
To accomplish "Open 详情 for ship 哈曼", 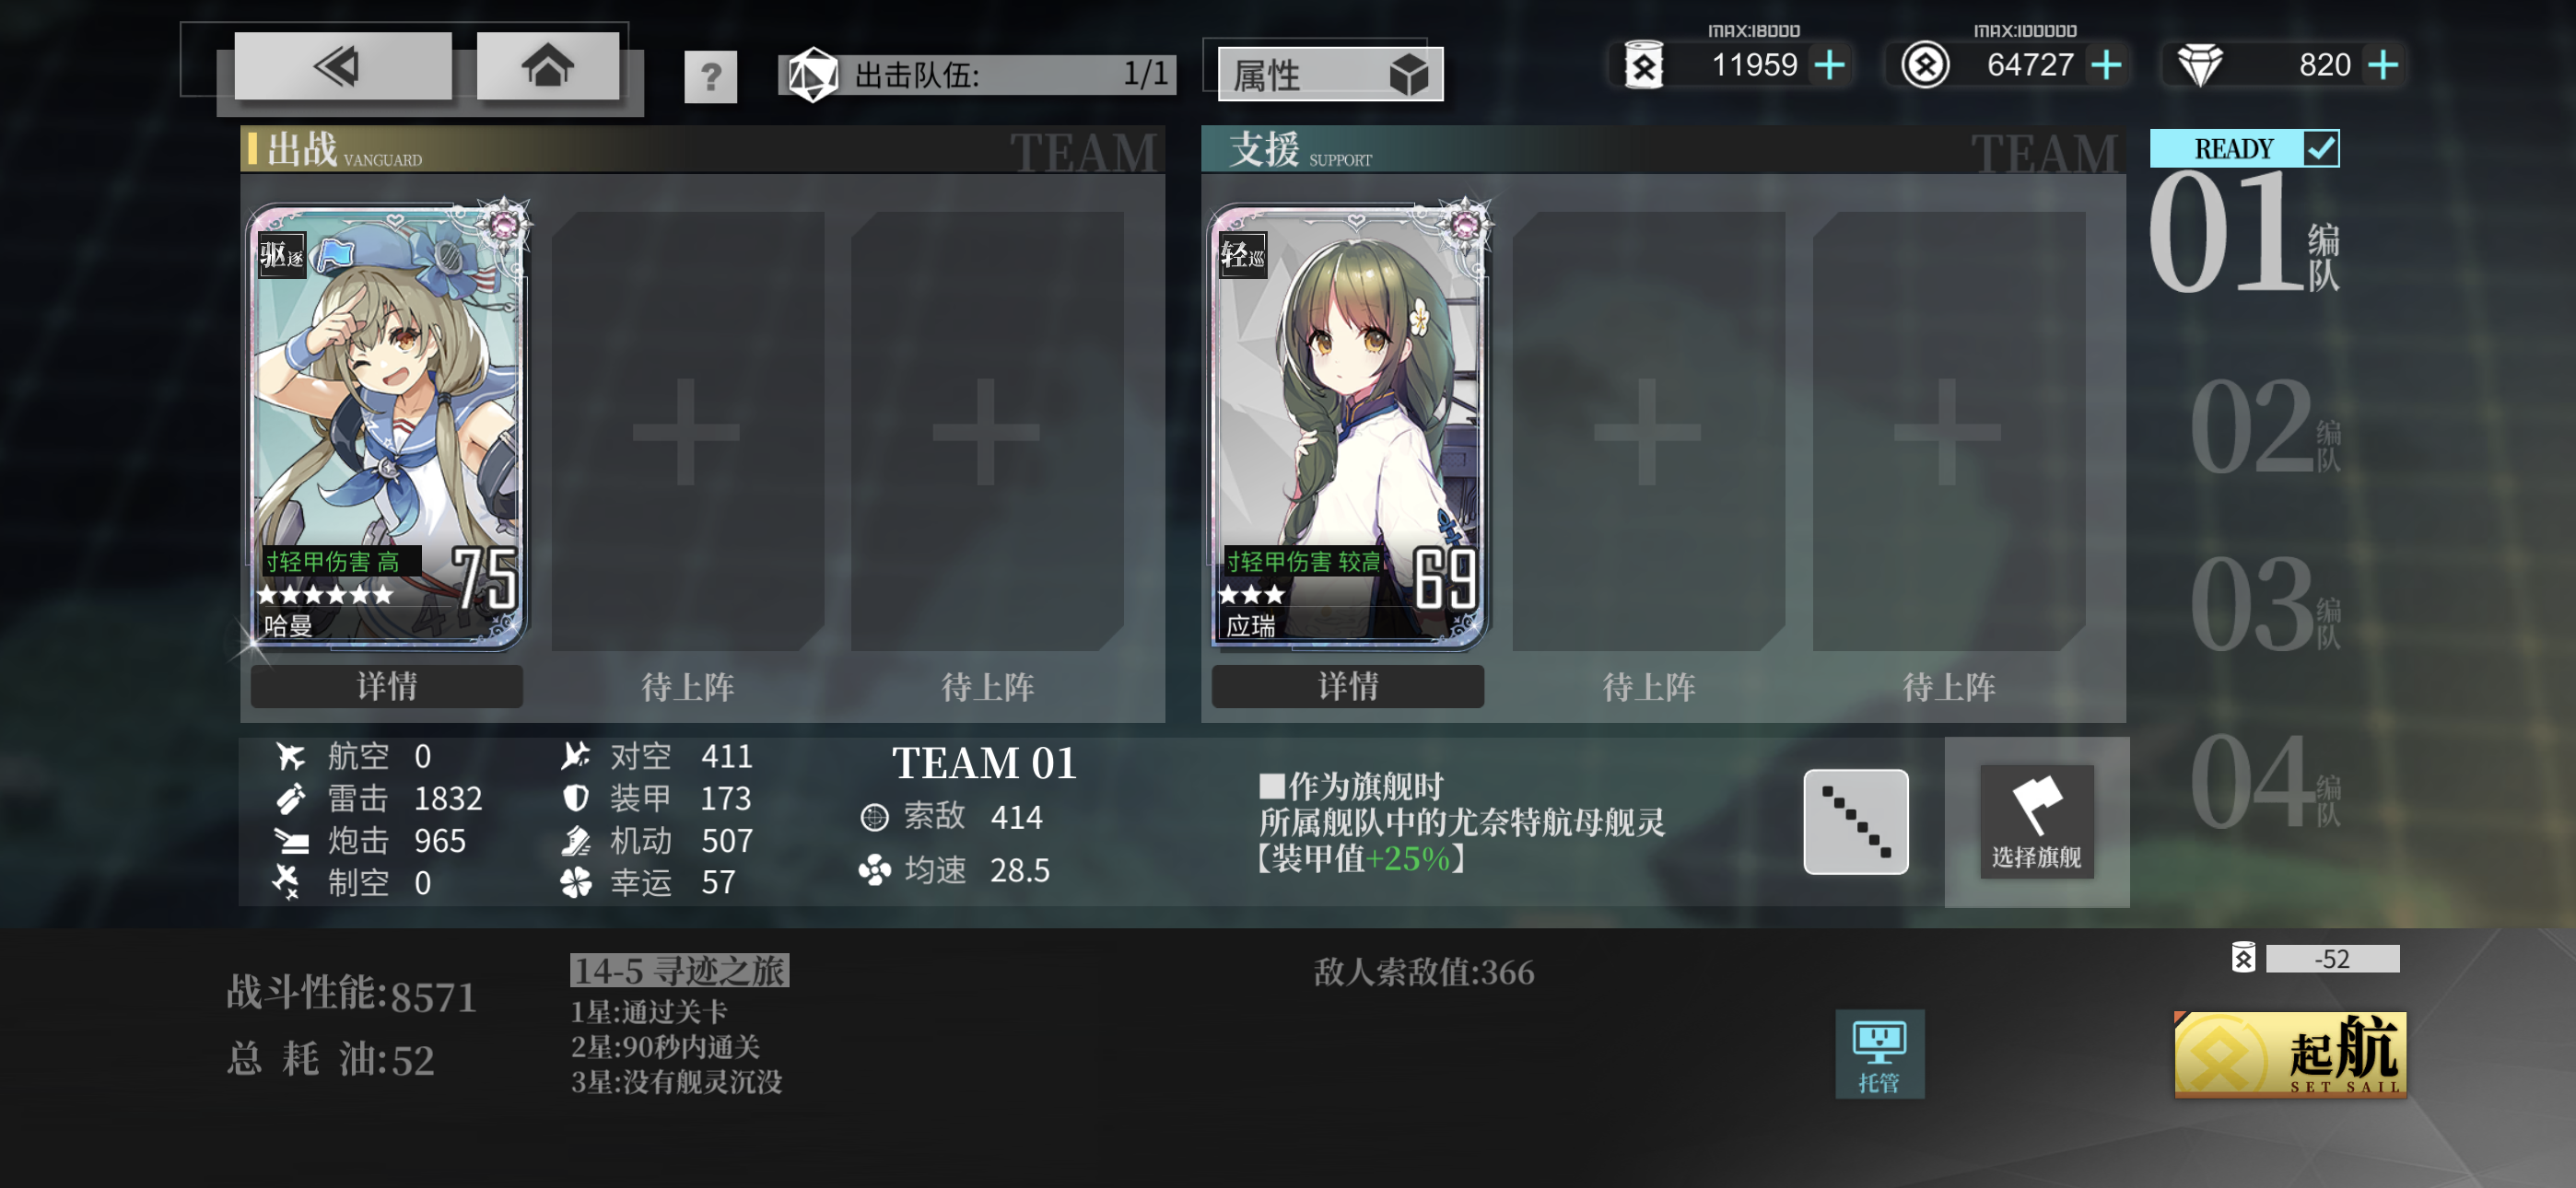I will [x=386, y=686].
